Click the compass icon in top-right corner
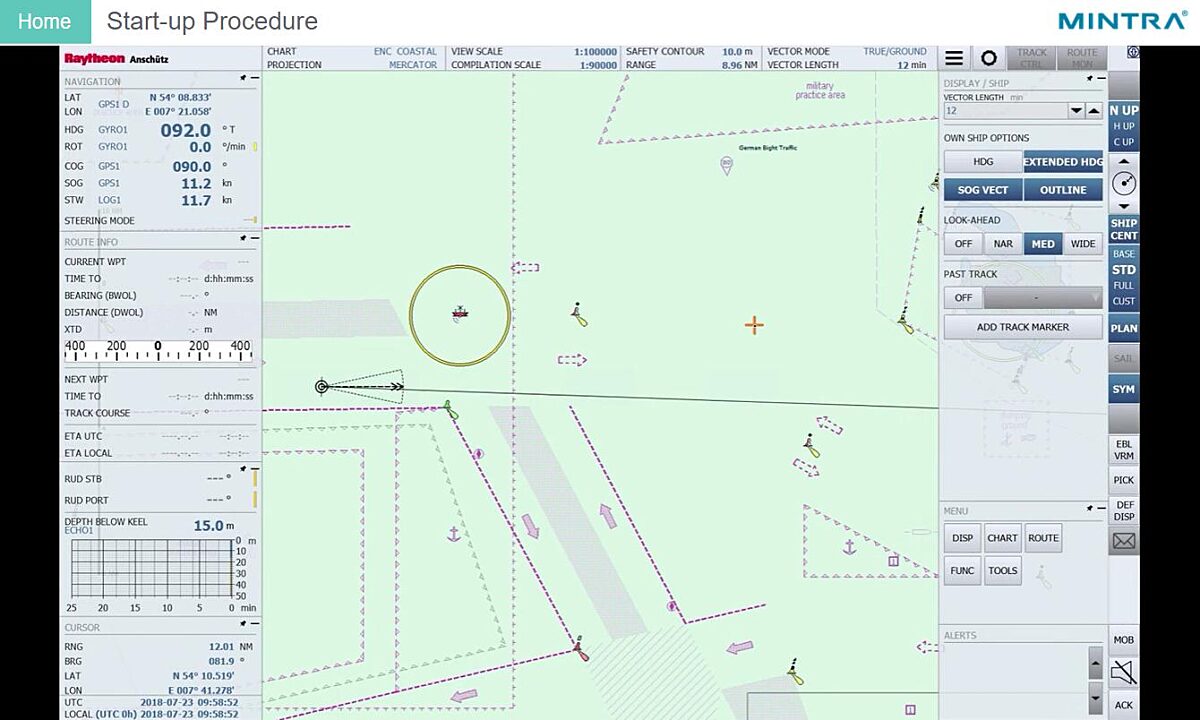Screen dimensions: 1200x720 (1133, 53)
